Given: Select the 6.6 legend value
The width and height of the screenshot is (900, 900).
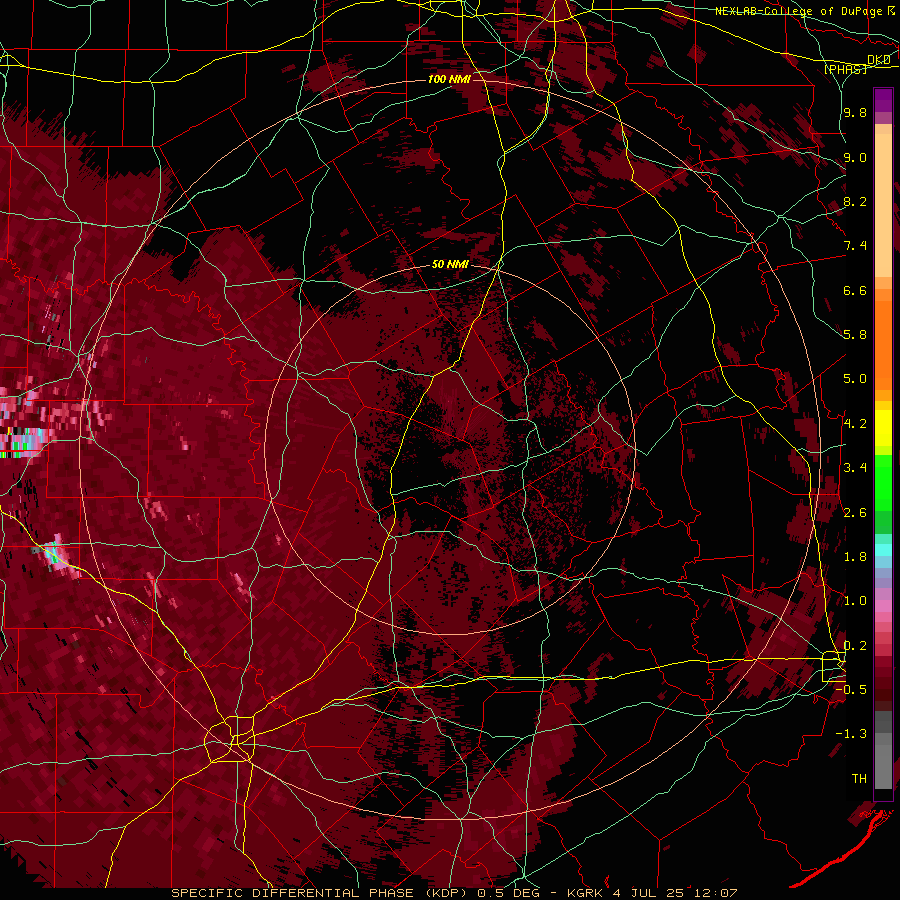Looking at the screenshot, I should (x=855, y=290).
